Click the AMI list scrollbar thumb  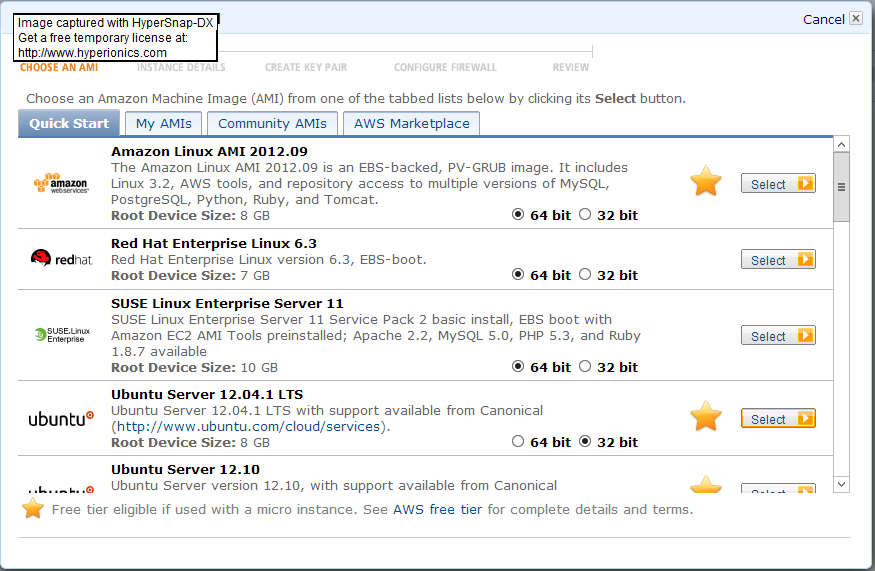pyautogui.click(x=842, y=187)
